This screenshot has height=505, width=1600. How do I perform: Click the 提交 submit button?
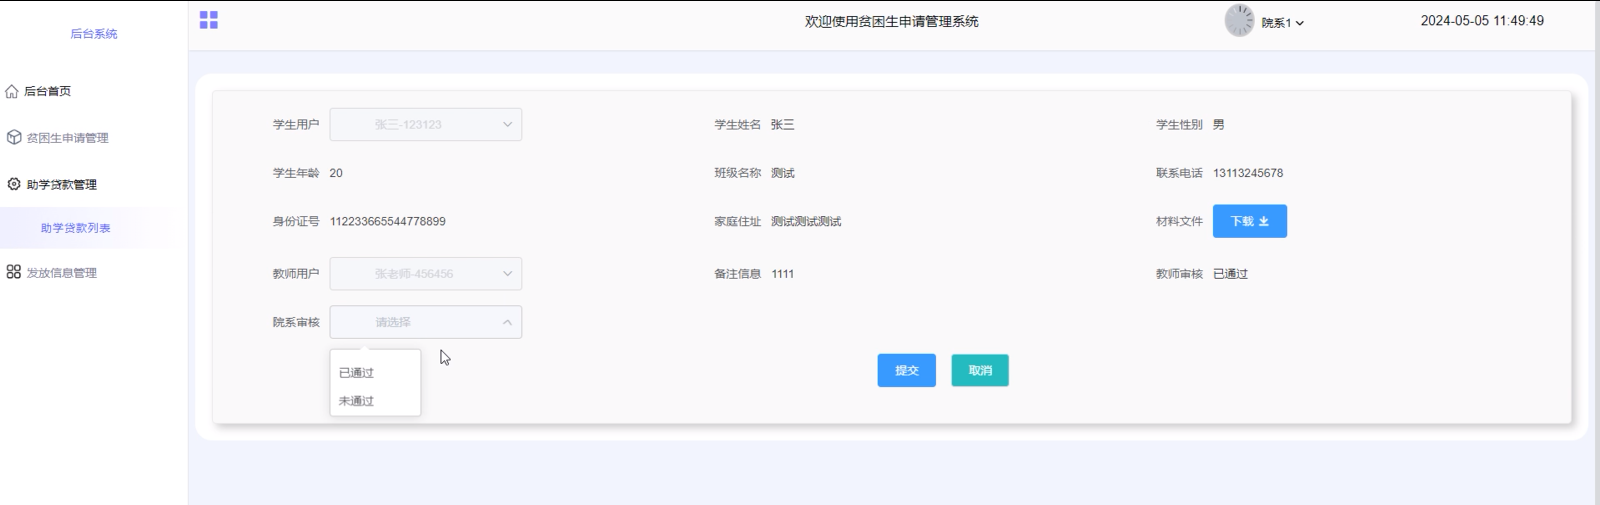click(906, 371)
